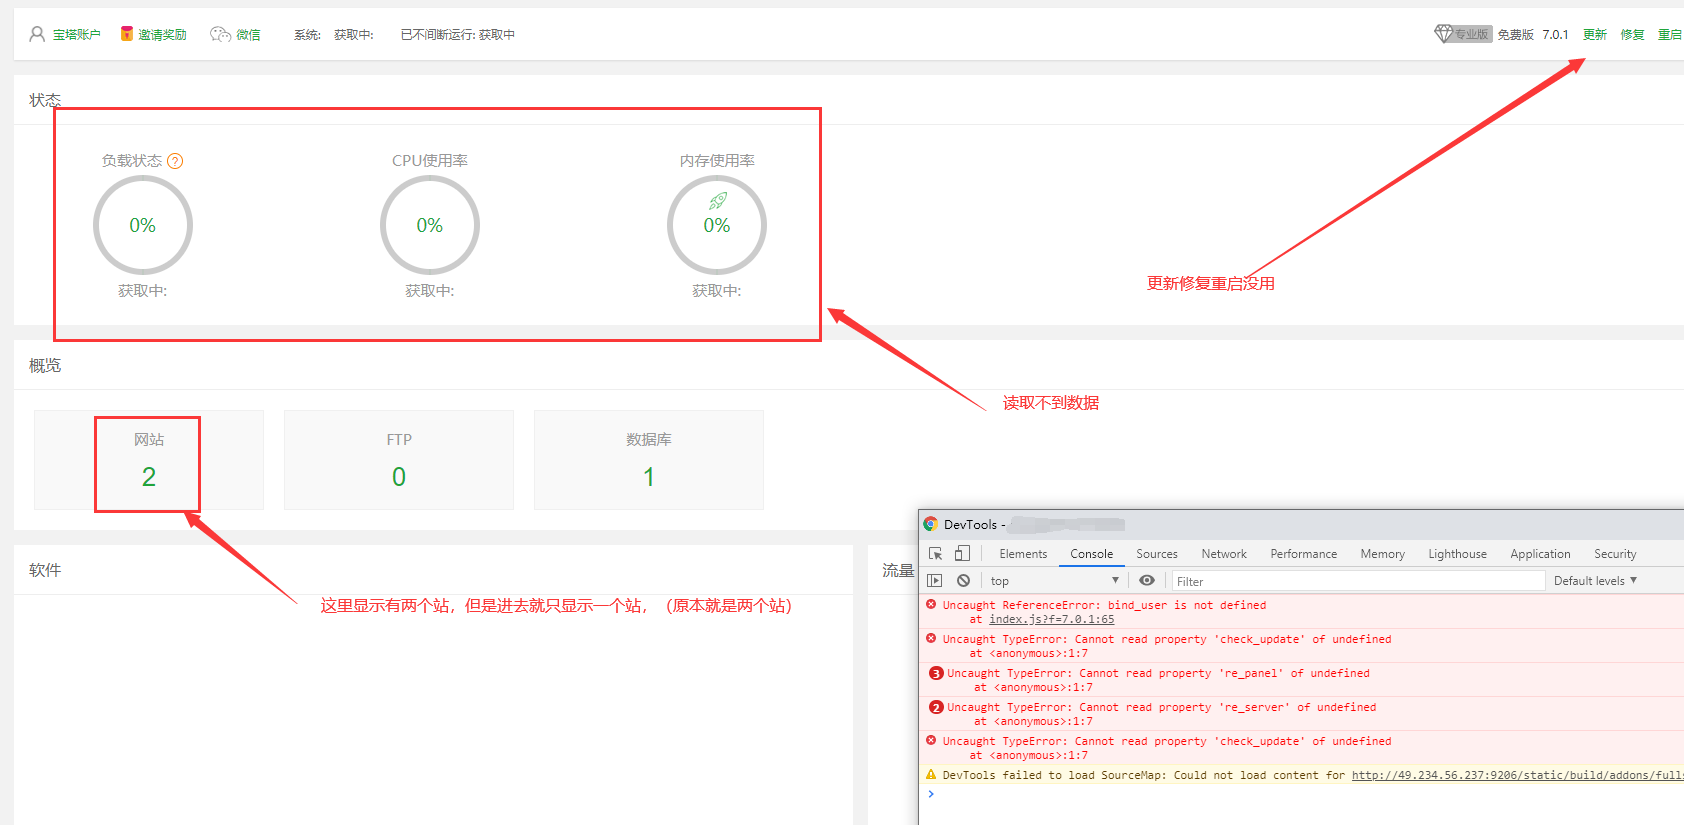Click the console Filter input field
Screen dimensions: 1684x825
click(1358, 581)
